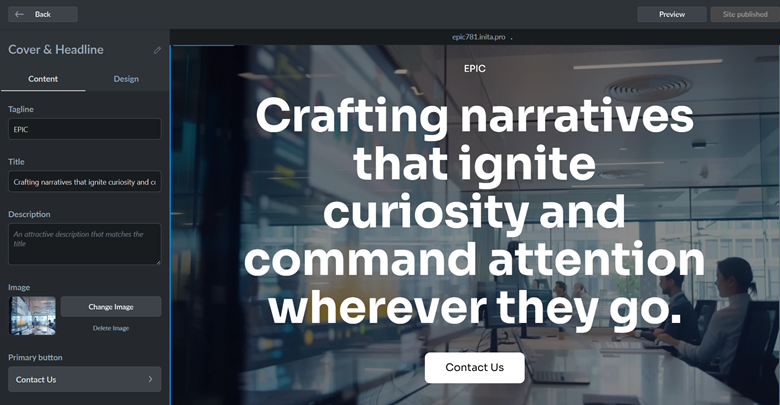780x405 pixels.
Task: Select the cover image thumbnail
Action: (32, 316)
